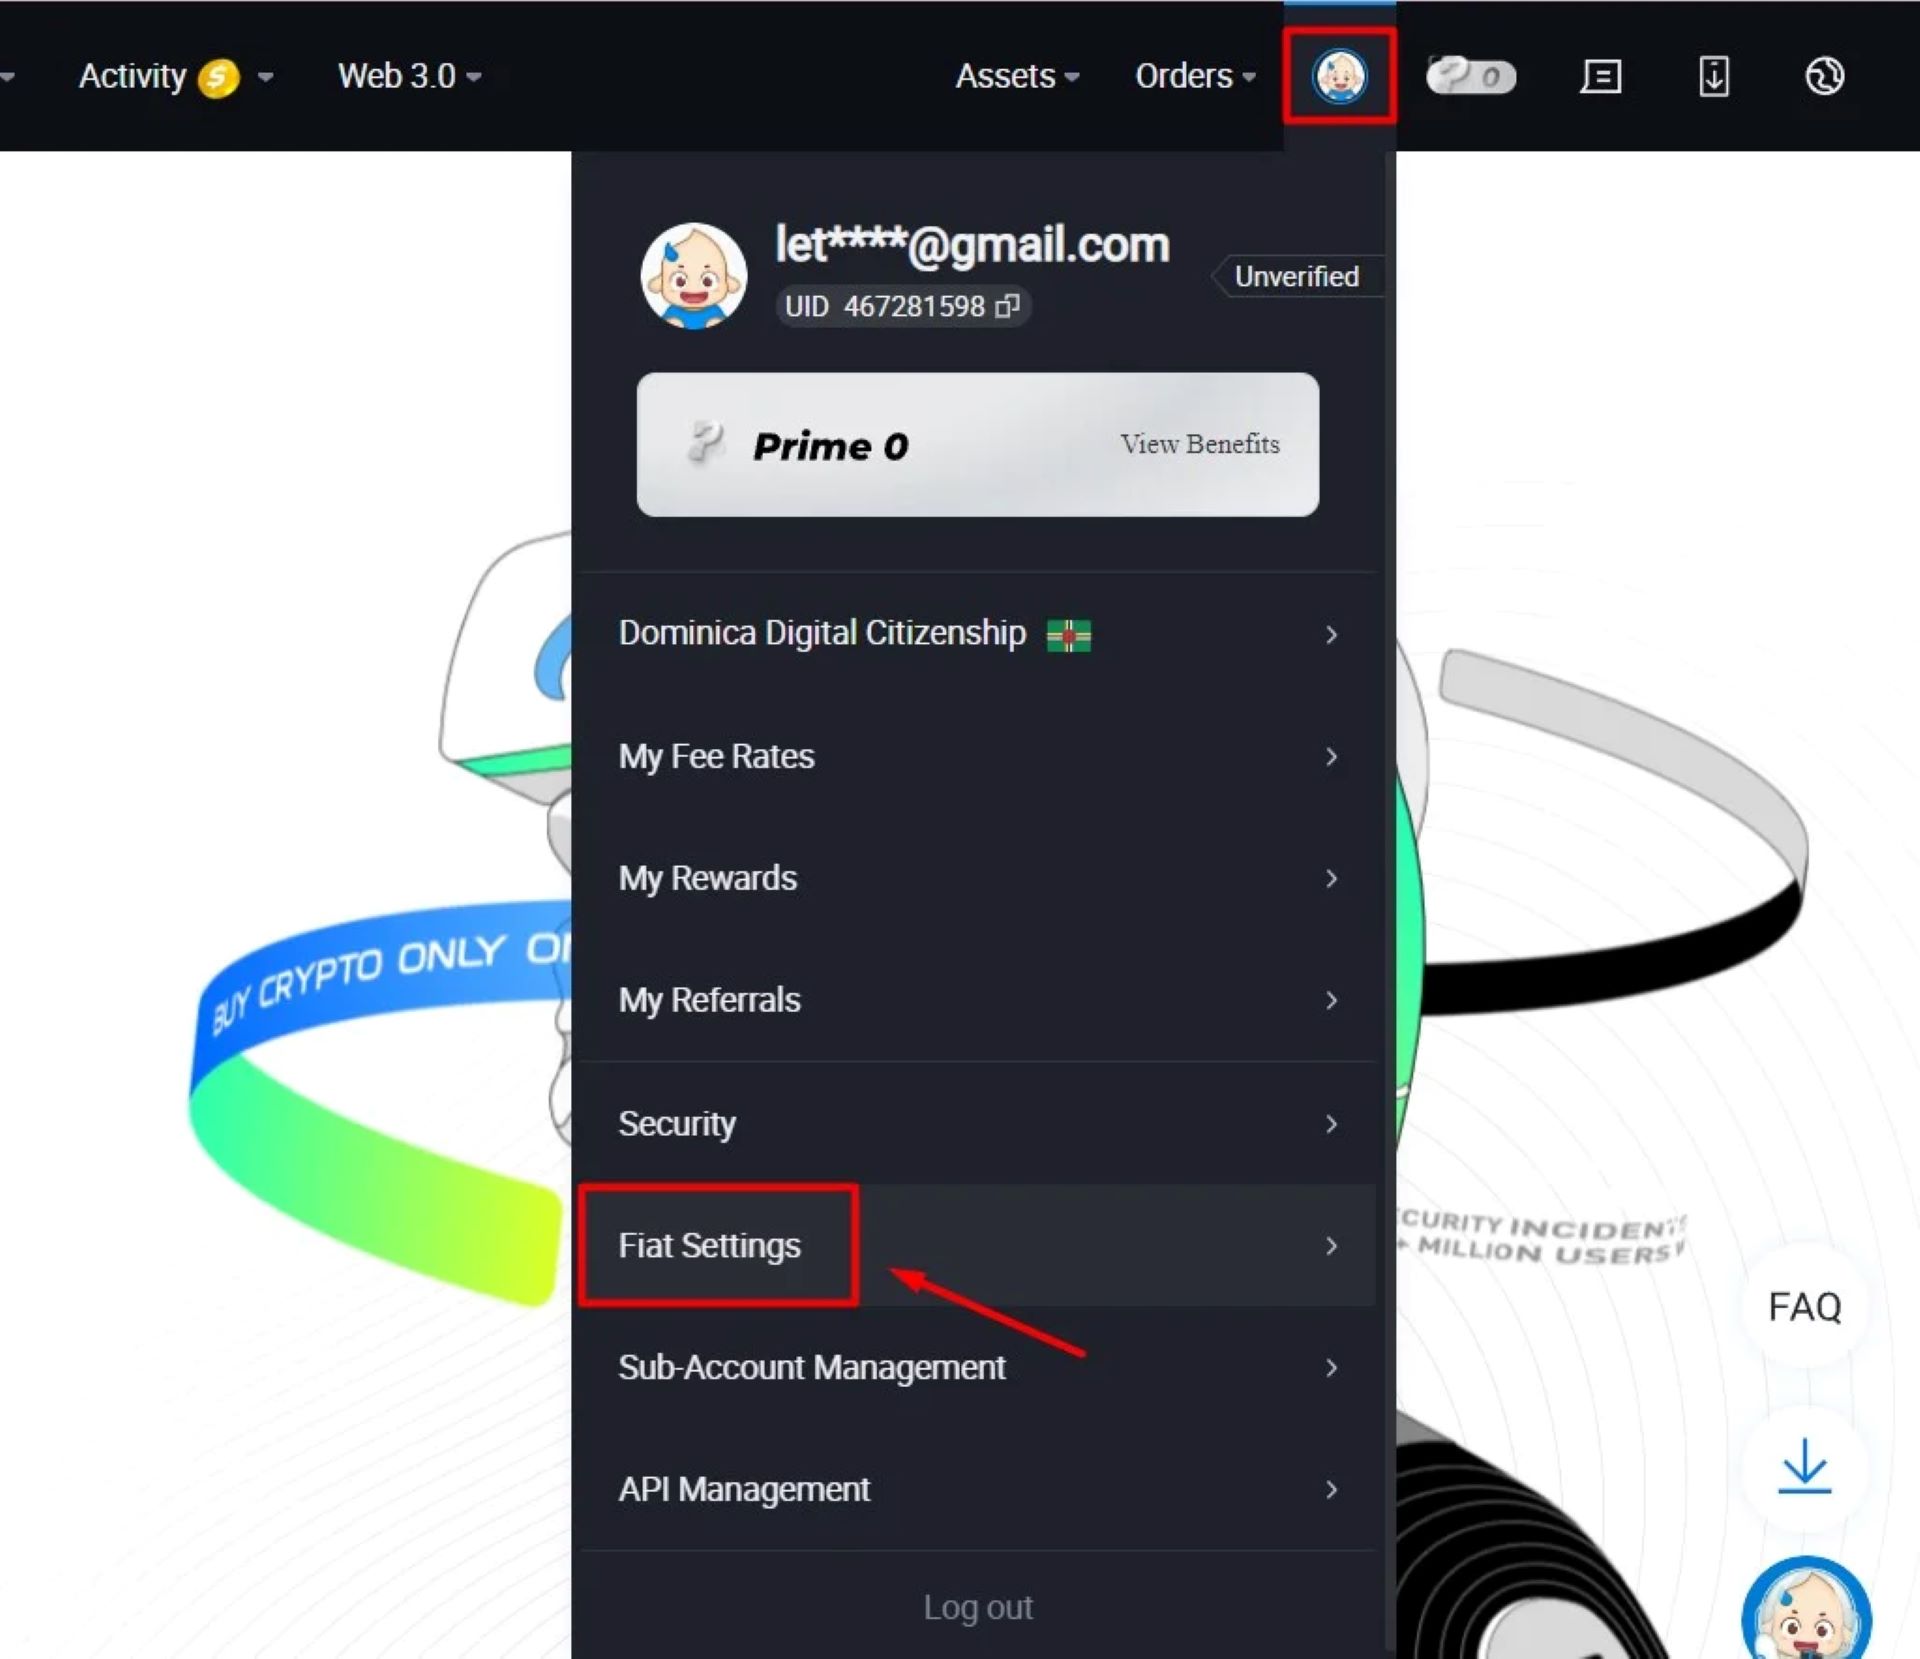Select Fiat Settings menu option

click(710, 1246)
